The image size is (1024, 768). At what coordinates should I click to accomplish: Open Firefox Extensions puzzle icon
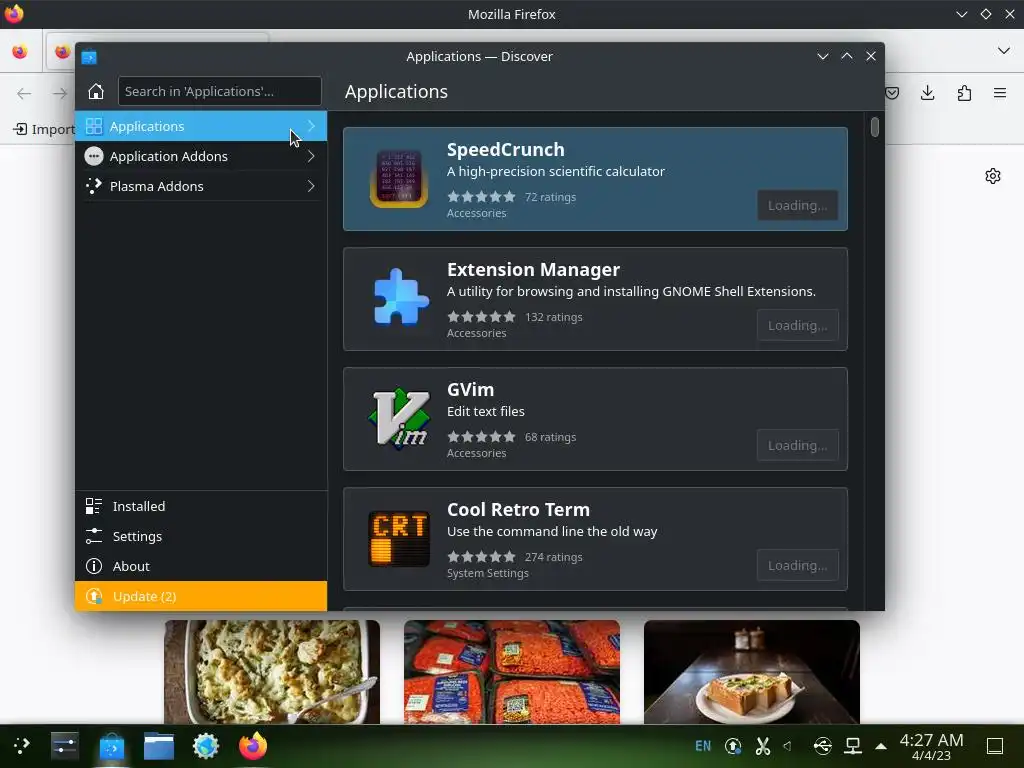click(x=964, y=93)
